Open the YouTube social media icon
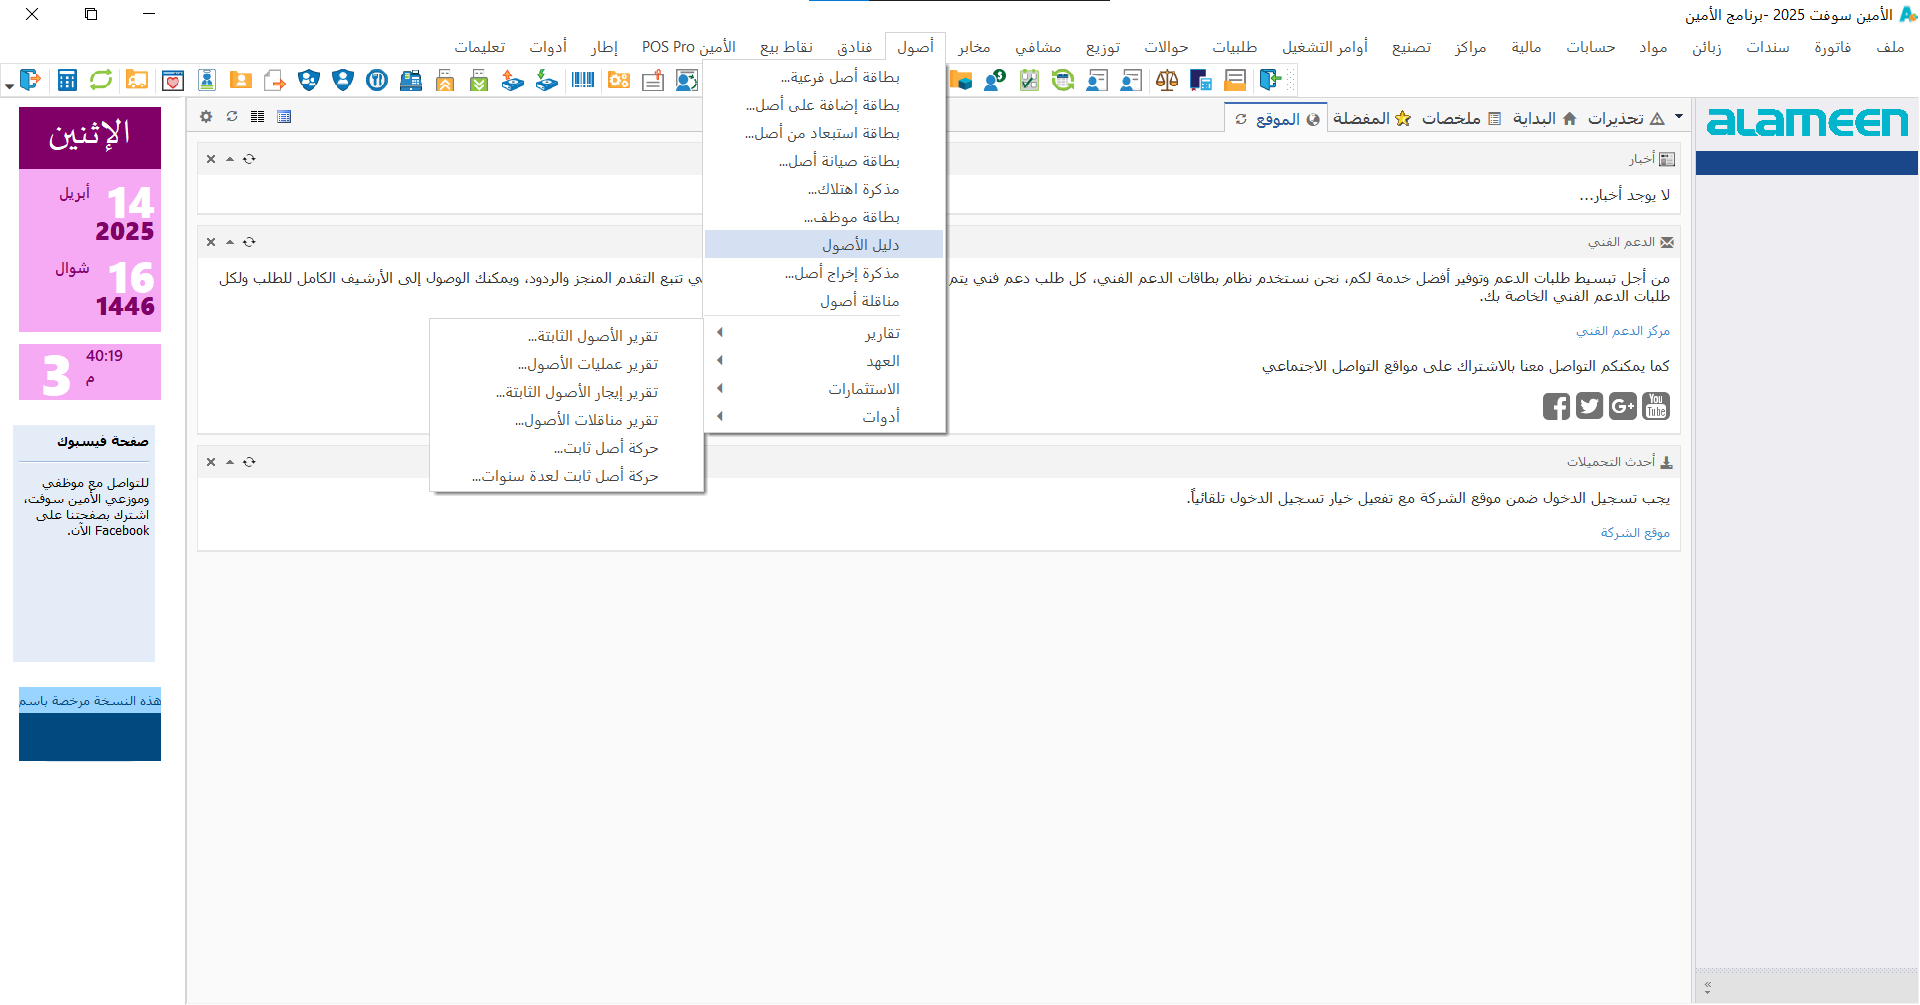1920x1005 pixels. [x=1656, y=406]
